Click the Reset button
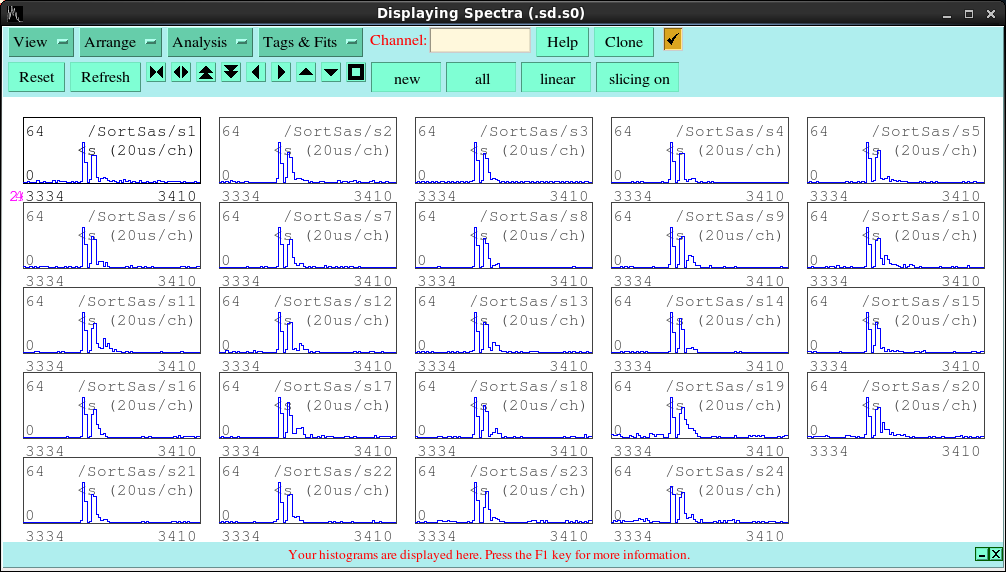Screen dimensions: 1006x572 [37, 77]
